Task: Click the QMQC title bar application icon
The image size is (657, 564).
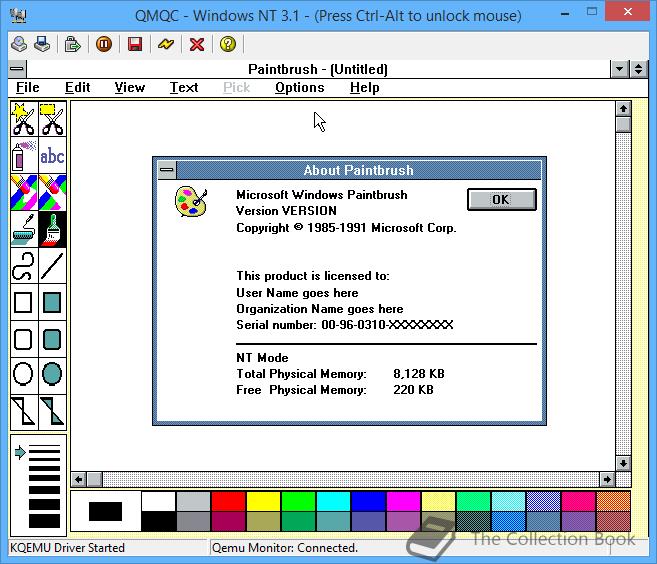Action: click(x=18, y=16)
